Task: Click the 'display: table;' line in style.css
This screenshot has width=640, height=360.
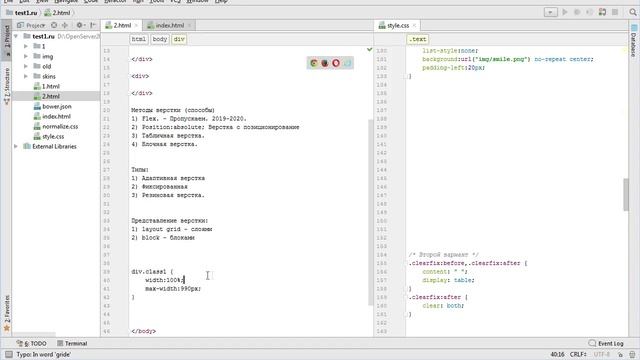Action: (448, 280)
